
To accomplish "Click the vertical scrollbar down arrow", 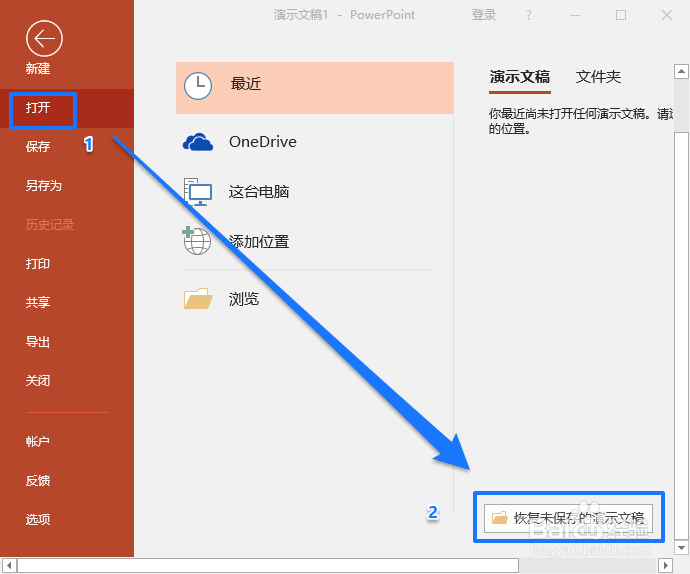I will pyautogui.click(x=681, y=548).
